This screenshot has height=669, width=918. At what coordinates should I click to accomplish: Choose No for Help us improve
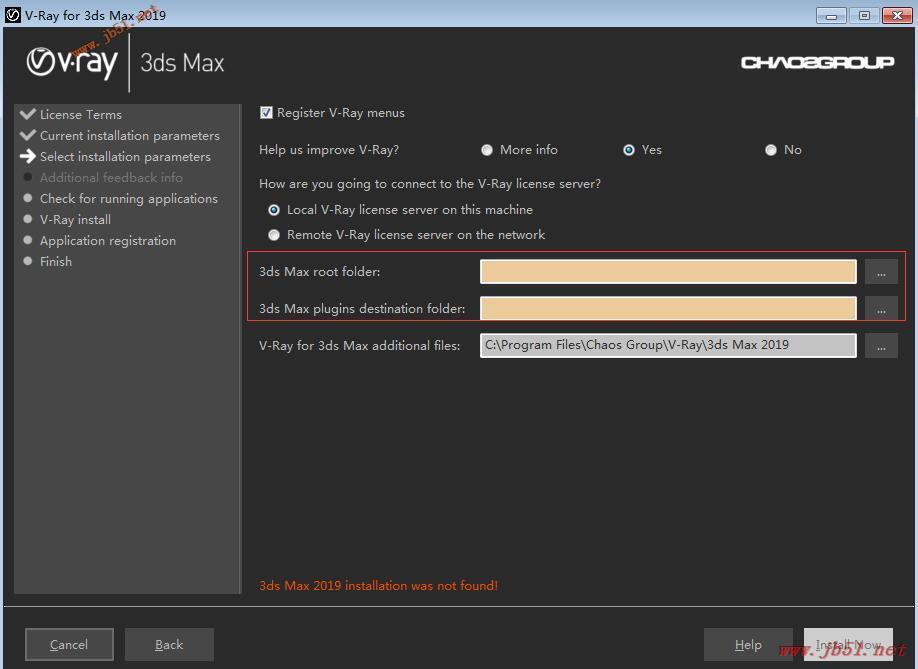tap(770, 150)
